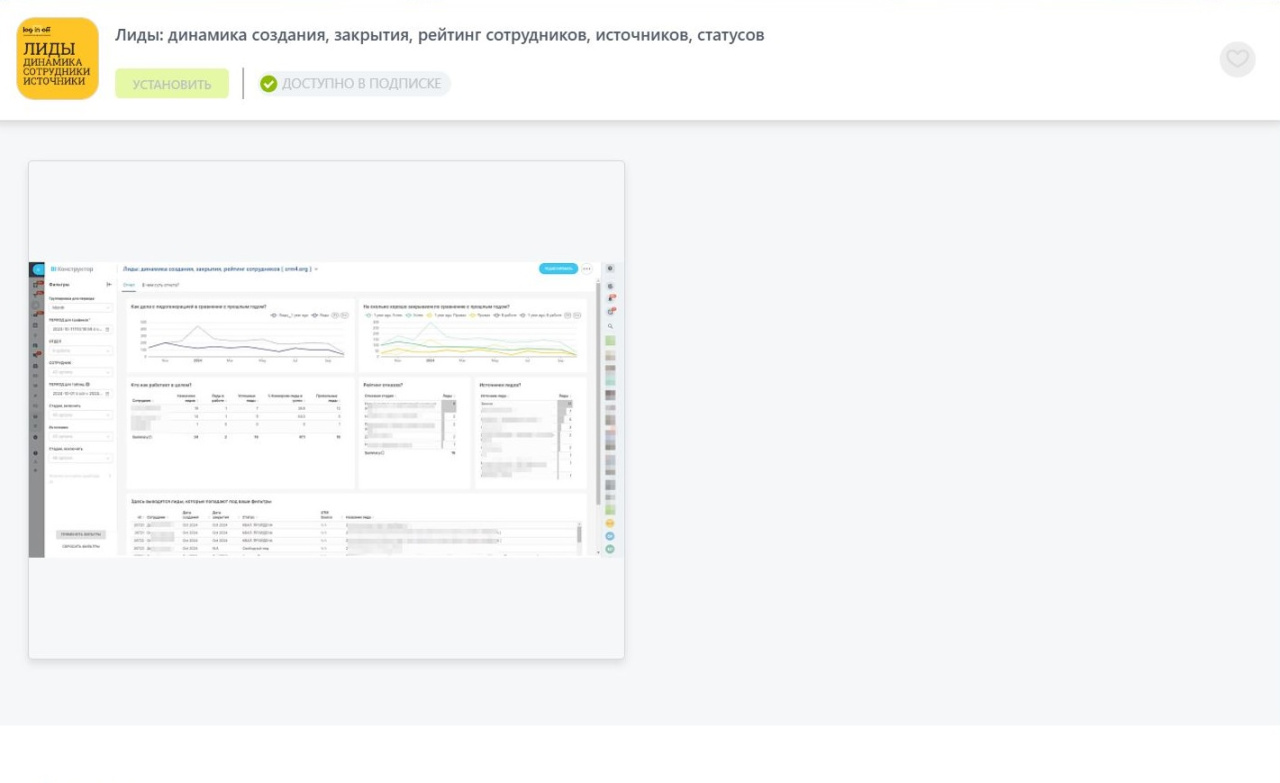The height and width of the screenshot is (783, 1280).
Task: Collapse the Фильтры panel using the arrow icon
Action: pos(109,285)
